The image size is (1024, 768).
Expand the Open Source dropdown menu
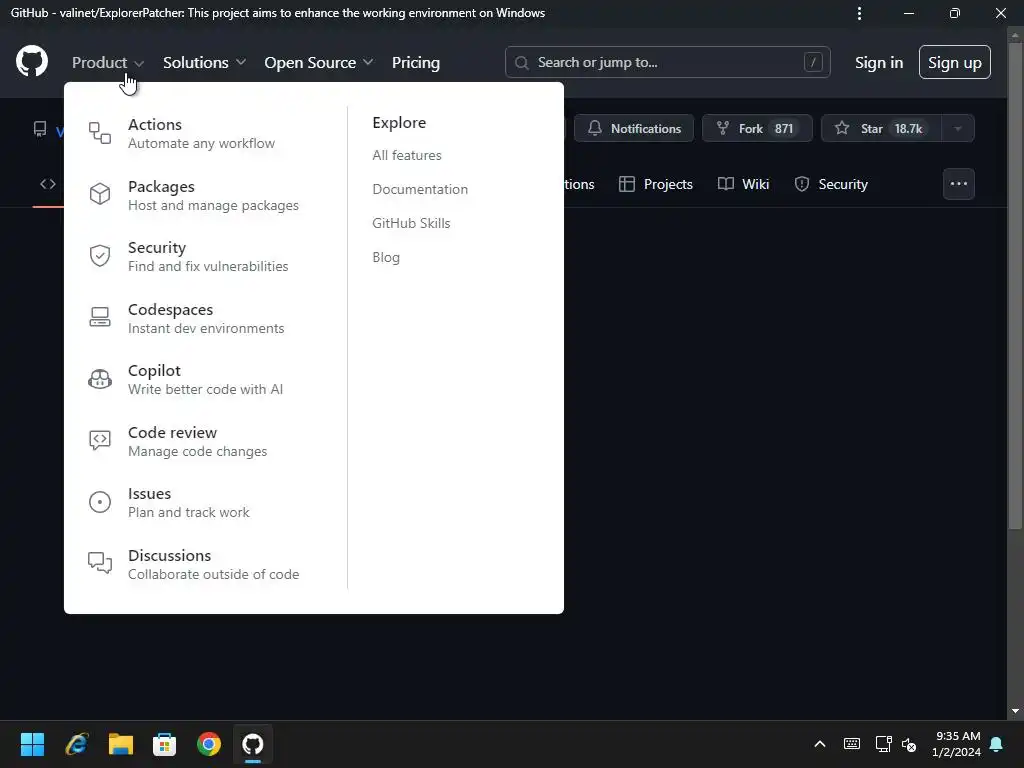pos(319,63)
